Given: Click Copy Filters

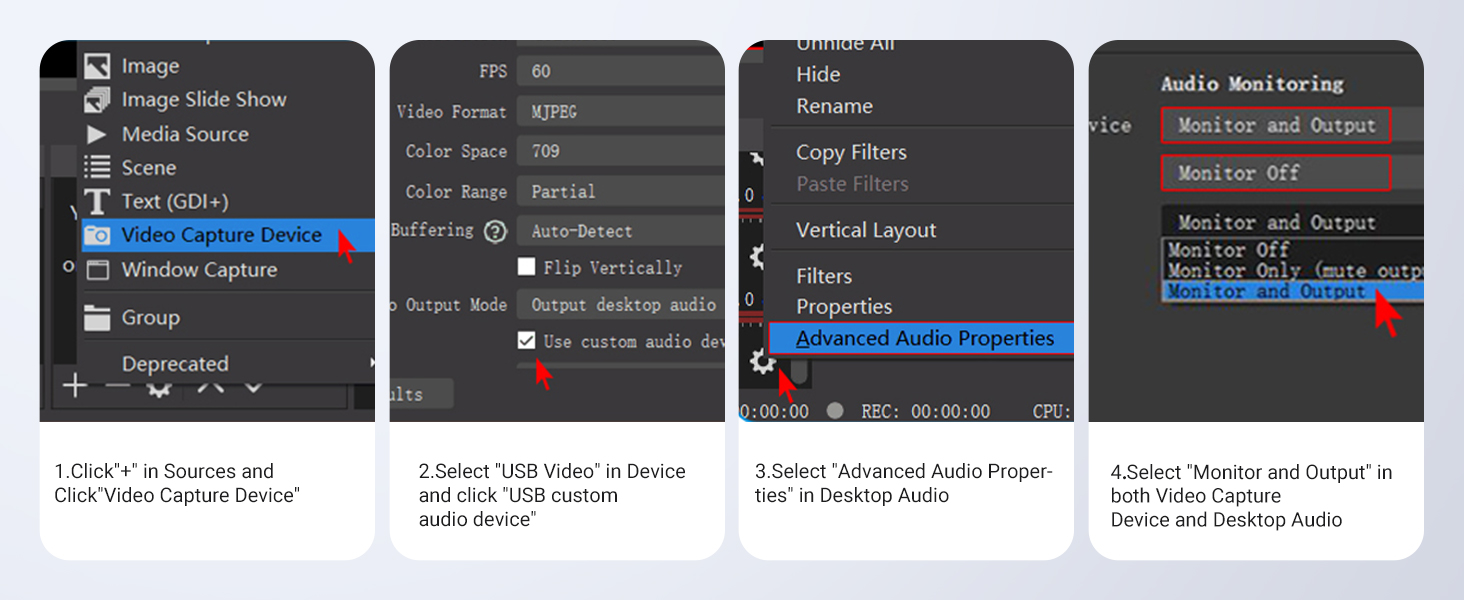Looking at the screenshot, I should [x=851, y=152].
